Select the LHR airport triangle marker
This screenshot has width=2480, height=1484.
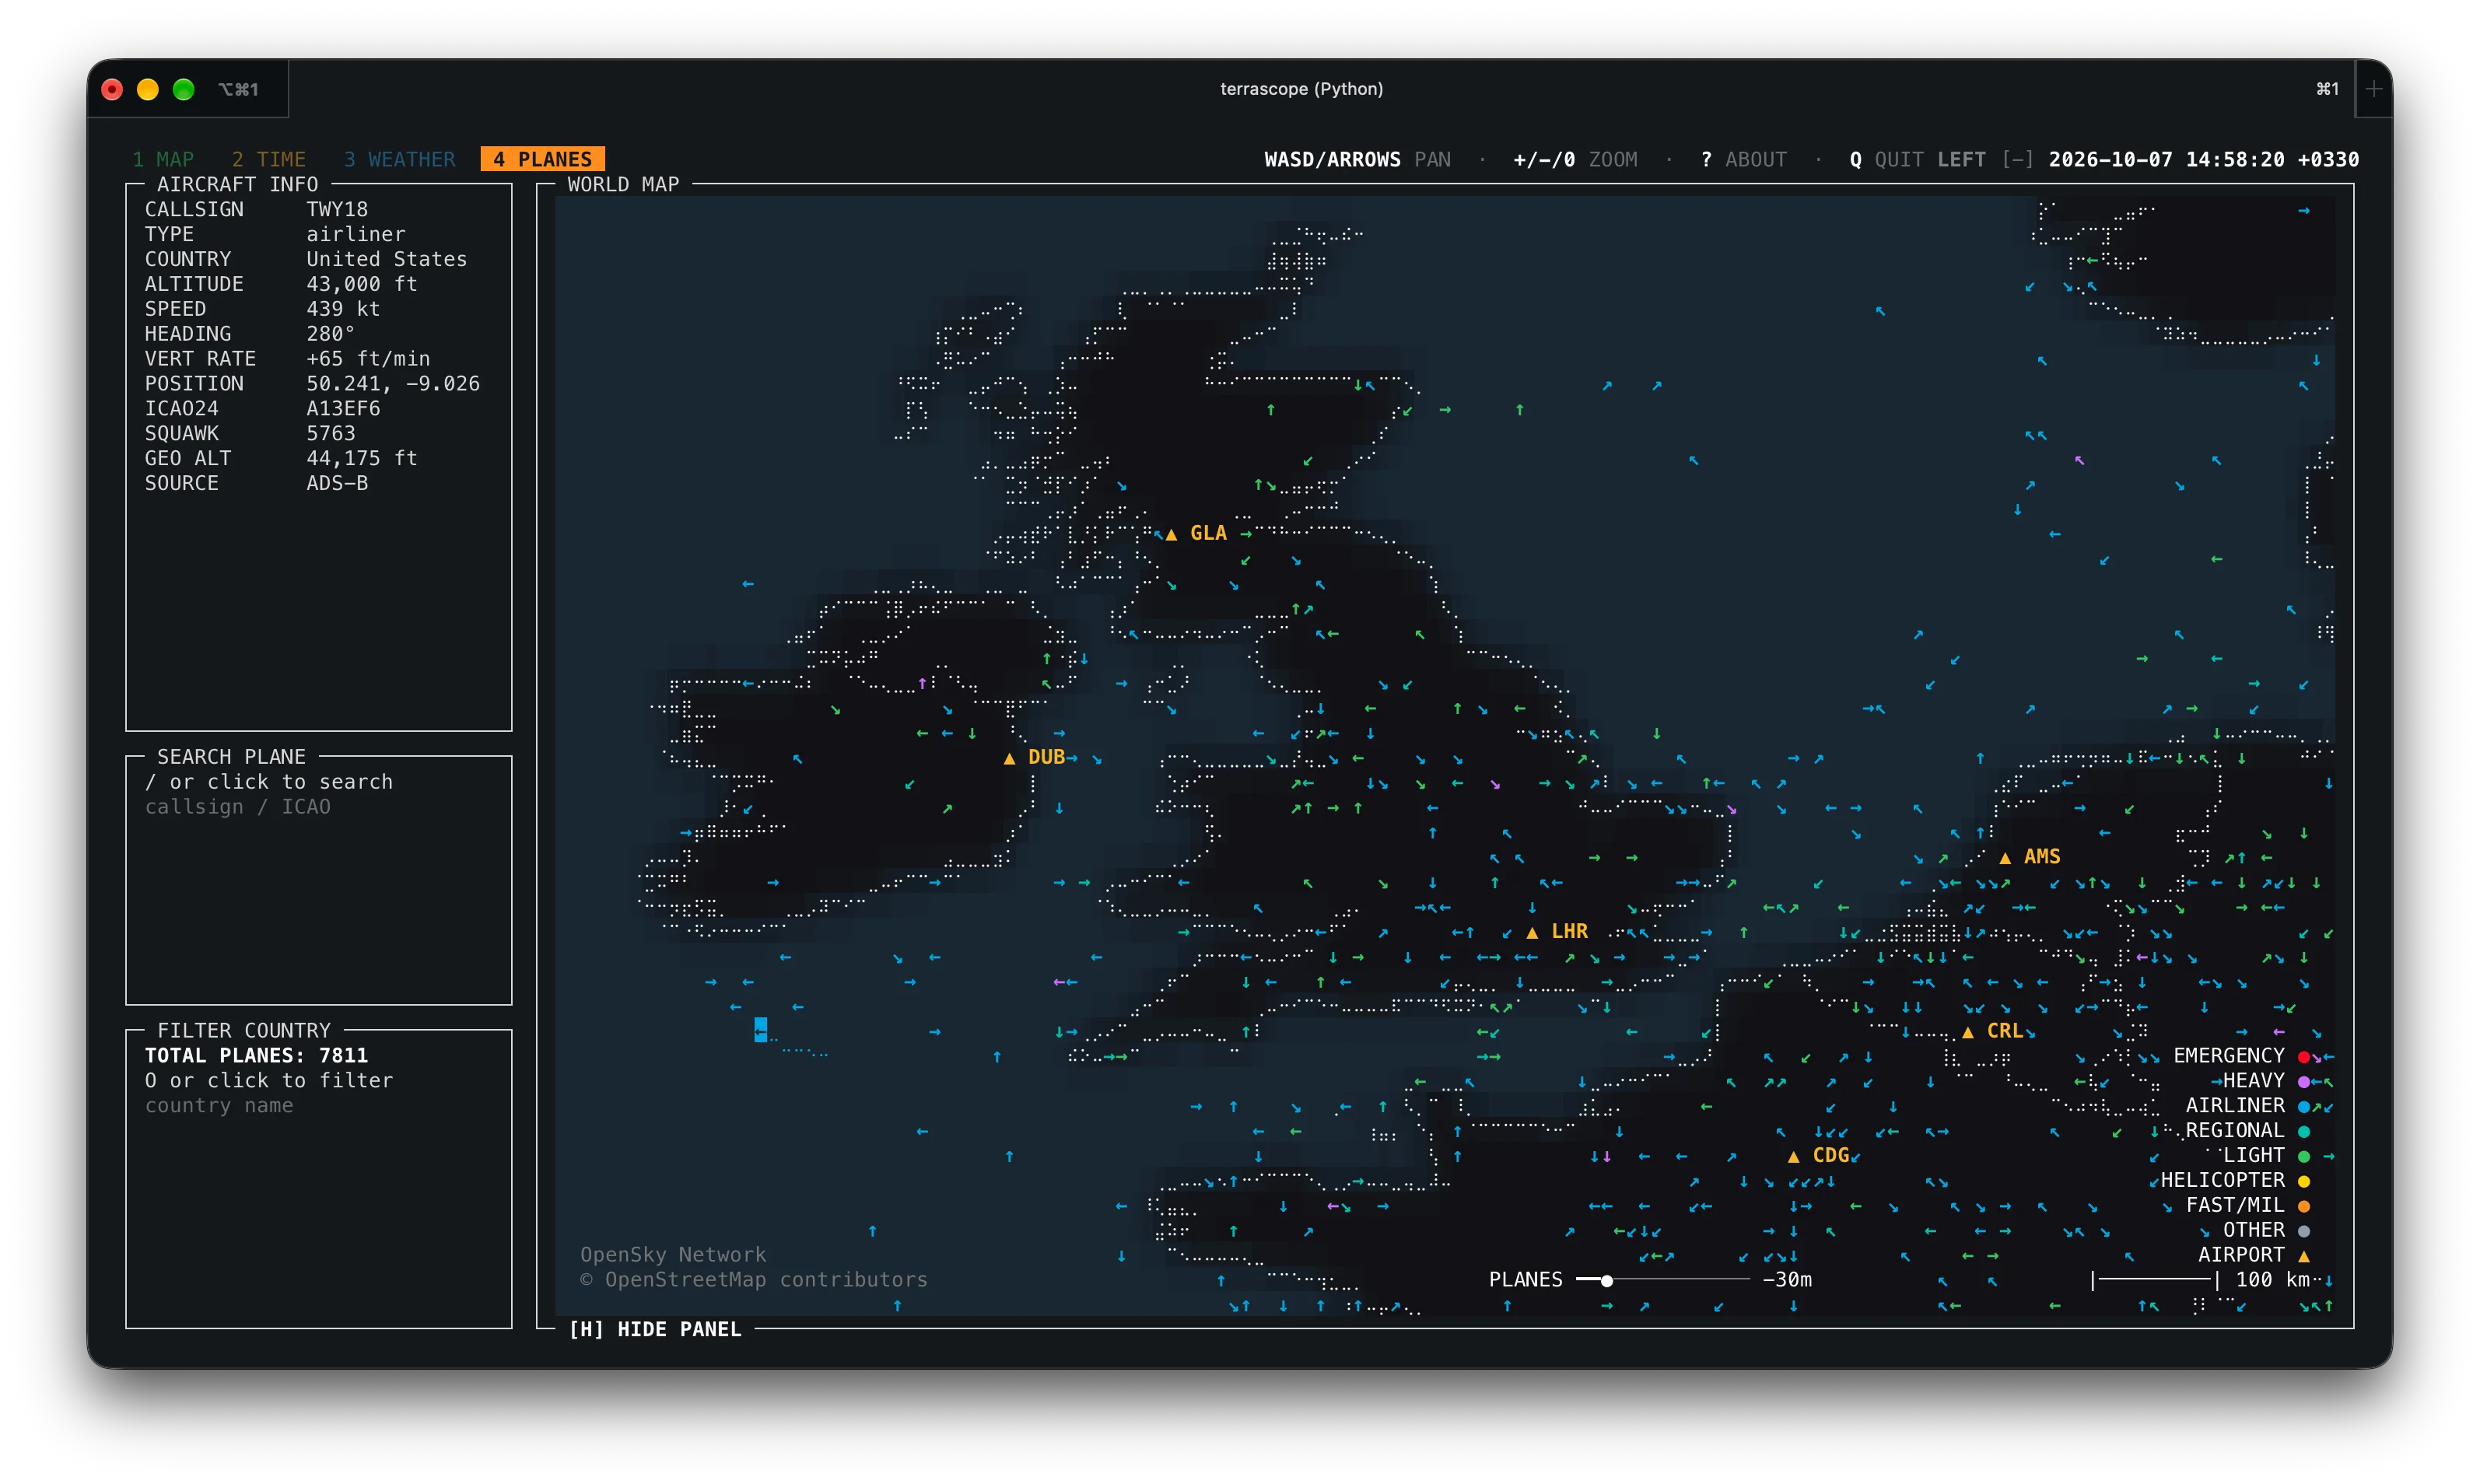click(x=1532, y=932)
